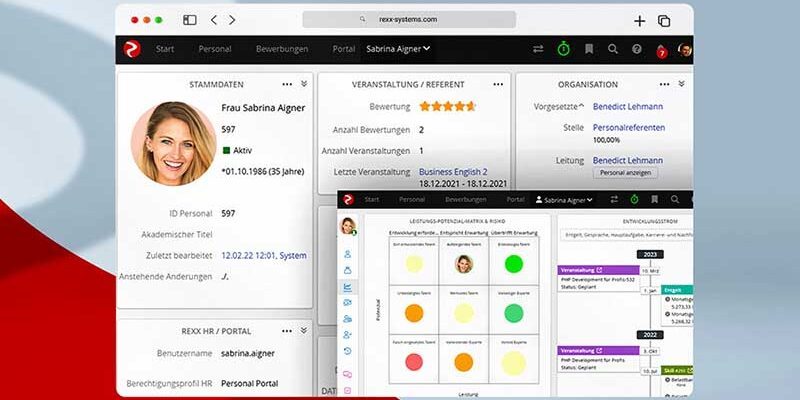Select the group of people icon in overlay sidebar
800x400 pixels.
point(347,319)
